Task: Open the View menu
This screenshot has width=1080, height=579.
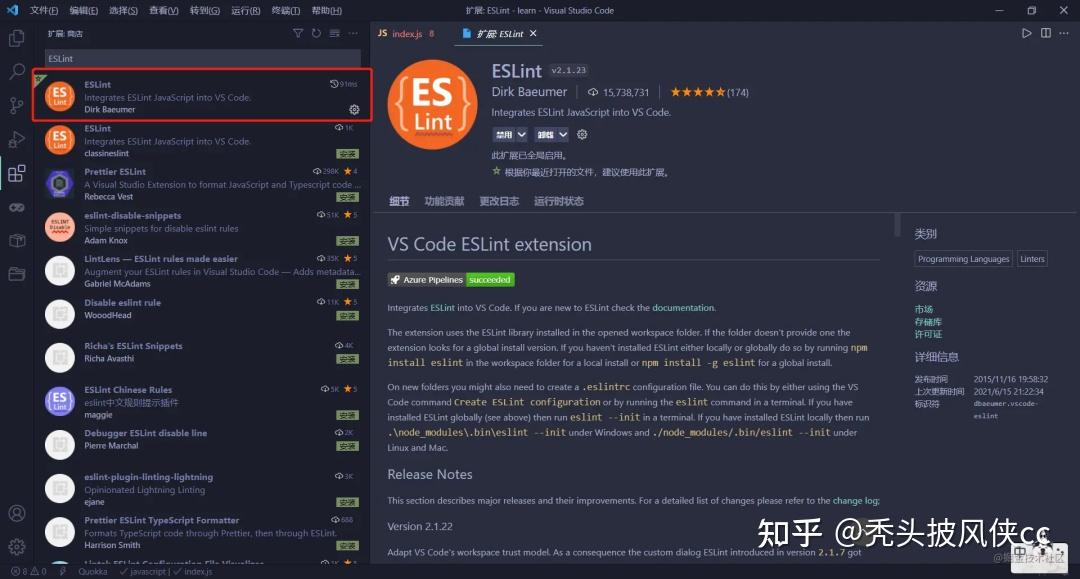Action: (163, 10)
